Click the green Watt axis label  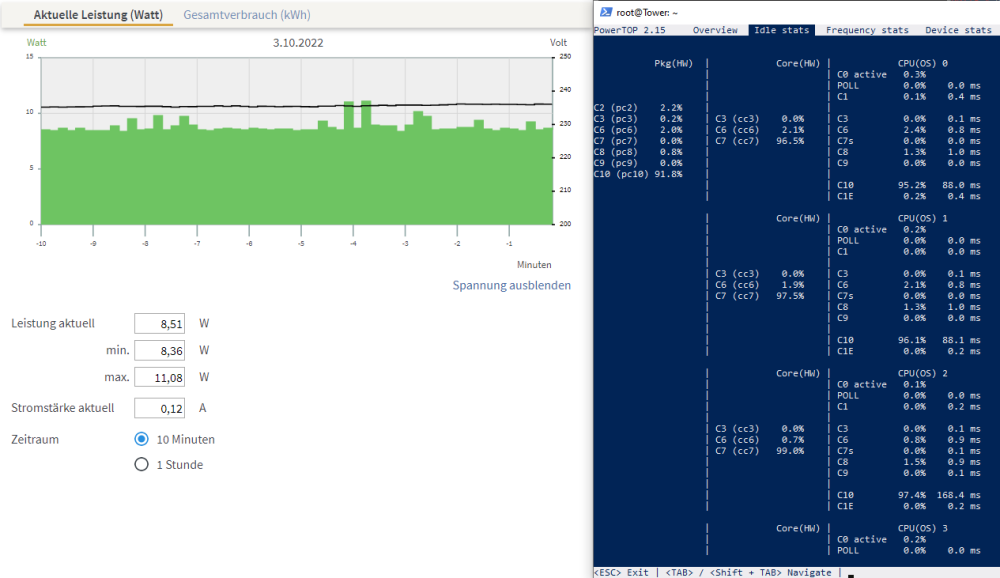(36, 43)
